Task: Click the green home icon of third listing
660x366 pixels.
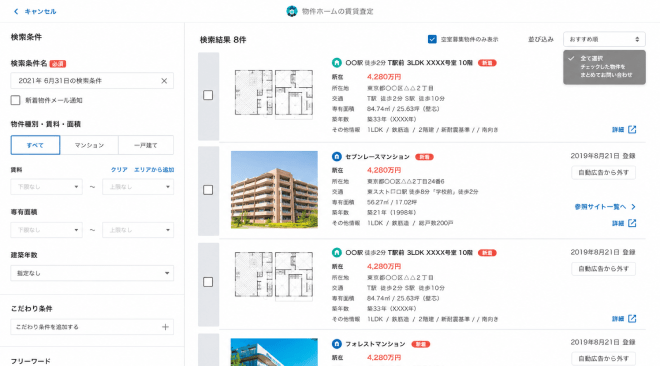Action: (x=336, y=252)
